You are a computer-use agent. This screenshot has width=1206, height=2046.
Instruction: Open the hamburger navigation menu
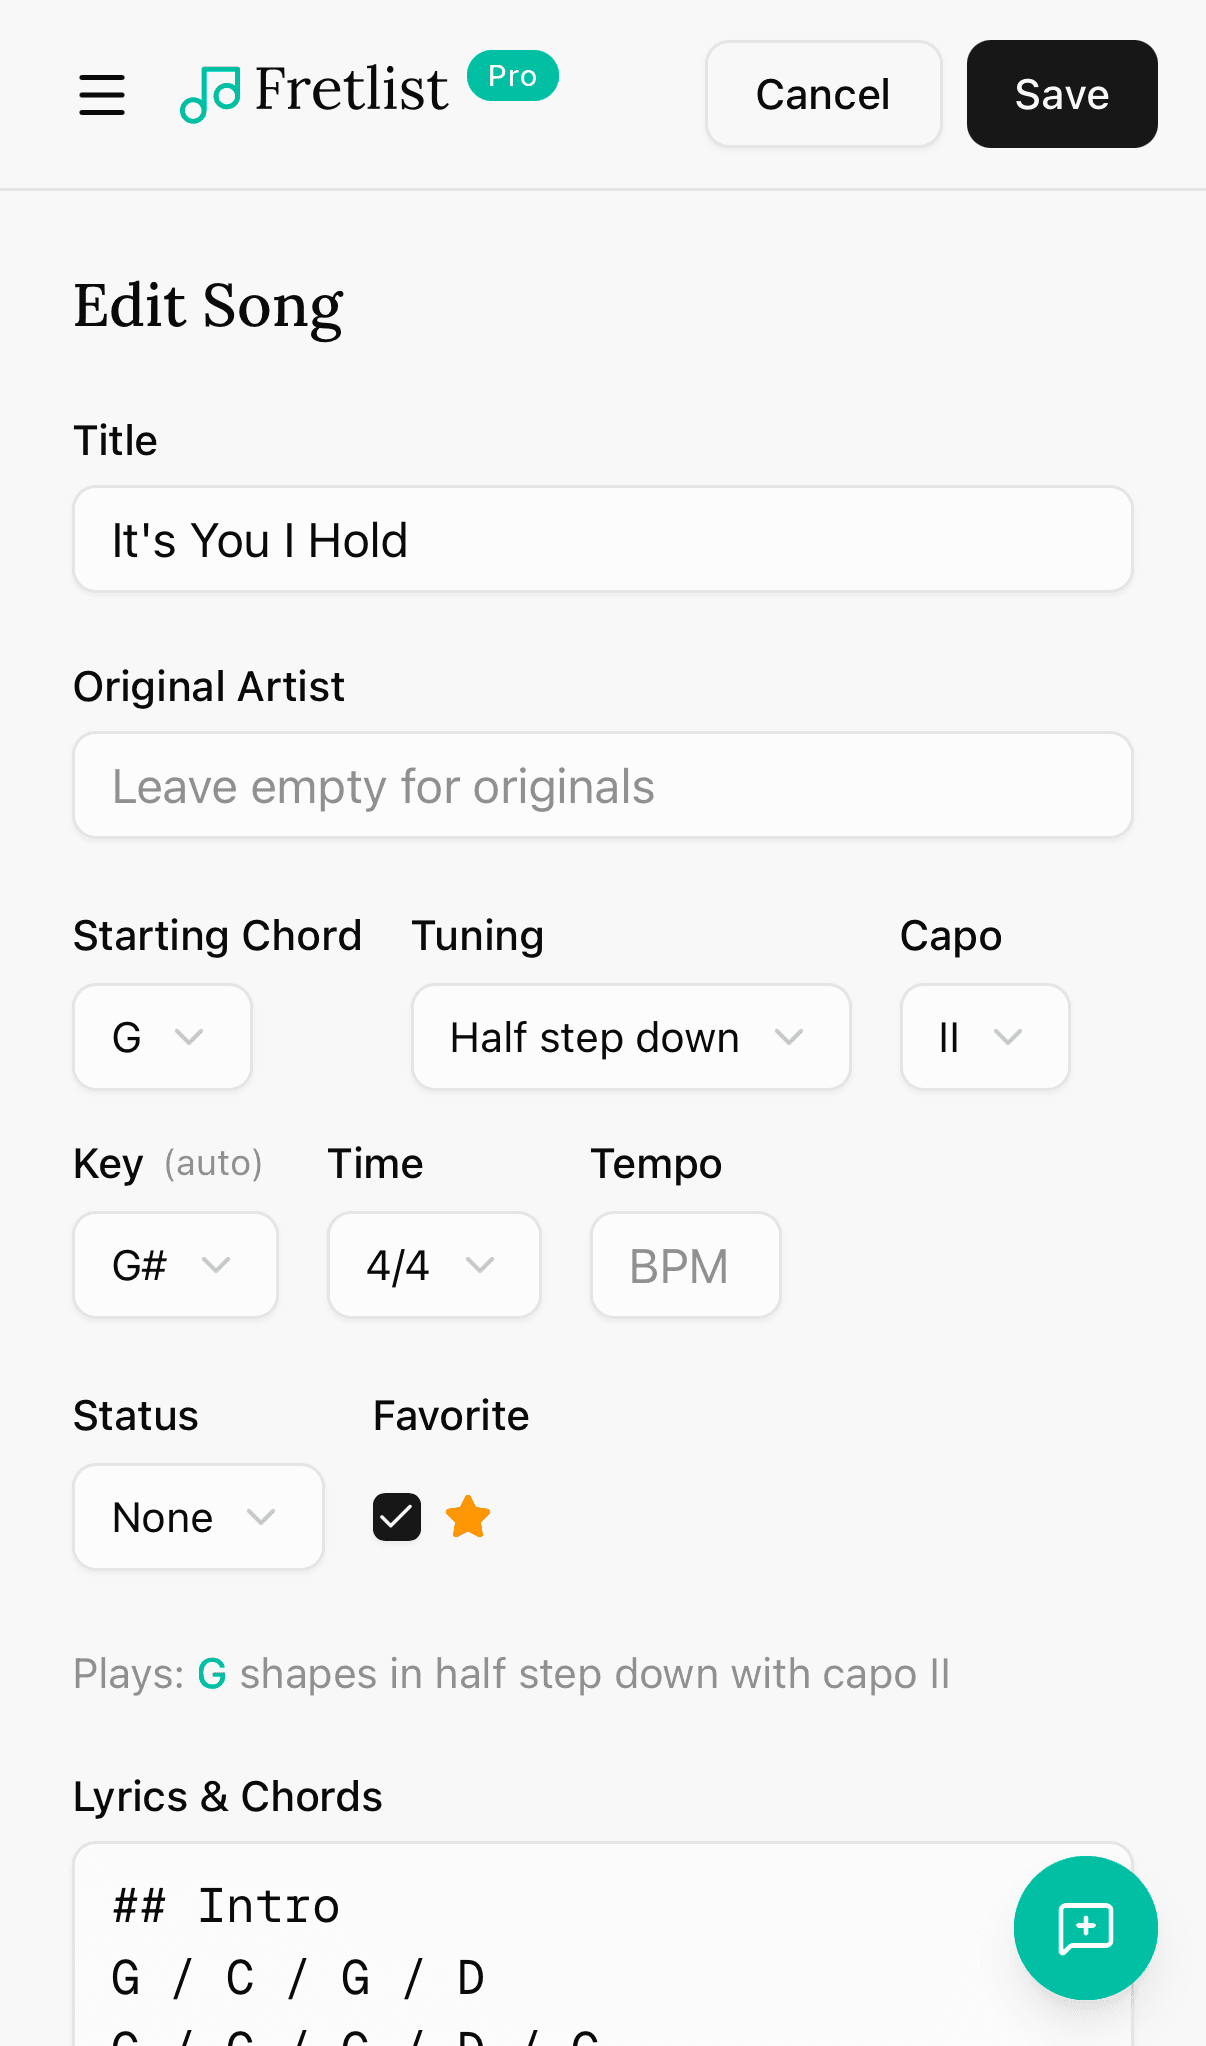click(x=100, y=95)
